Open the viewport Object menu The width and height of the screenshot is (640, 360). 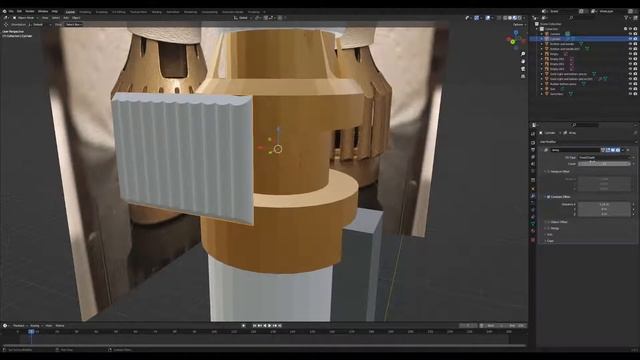click(x=76, y=18)
